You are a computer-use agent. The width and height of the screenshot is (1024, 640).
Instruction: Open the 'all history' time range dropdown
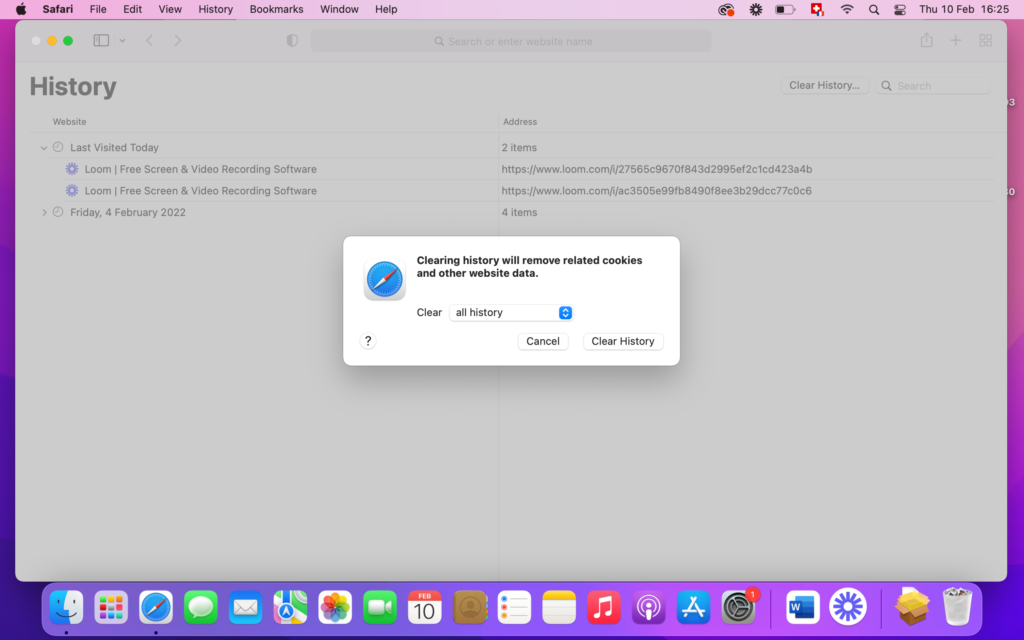510,313
